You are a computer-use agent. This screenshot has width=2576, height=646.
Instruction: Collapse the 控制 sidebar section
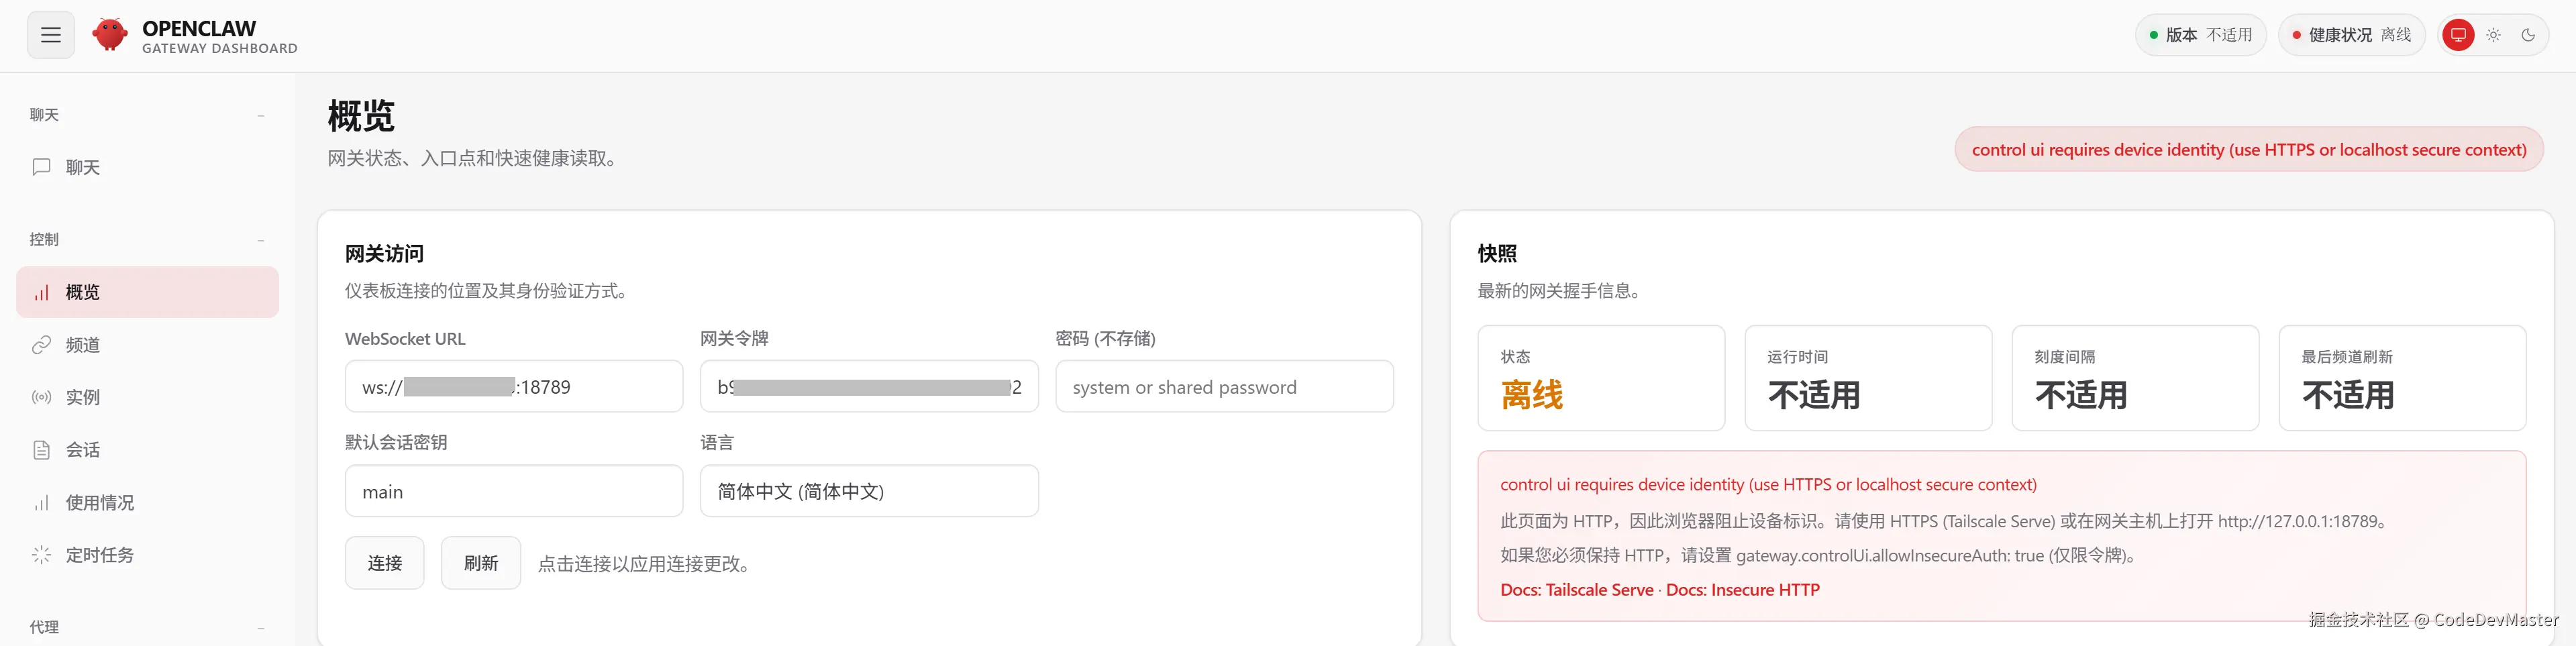pos(261,240)
